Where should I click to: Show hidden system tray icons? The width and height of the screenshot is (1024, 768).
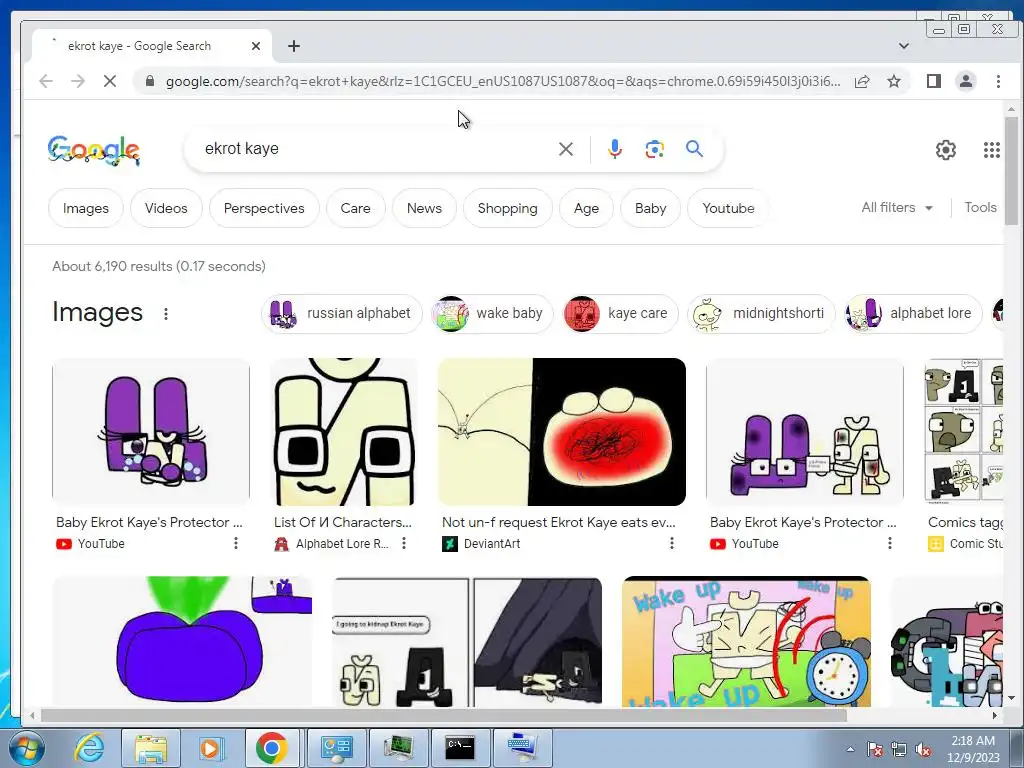tap(850, 749)
